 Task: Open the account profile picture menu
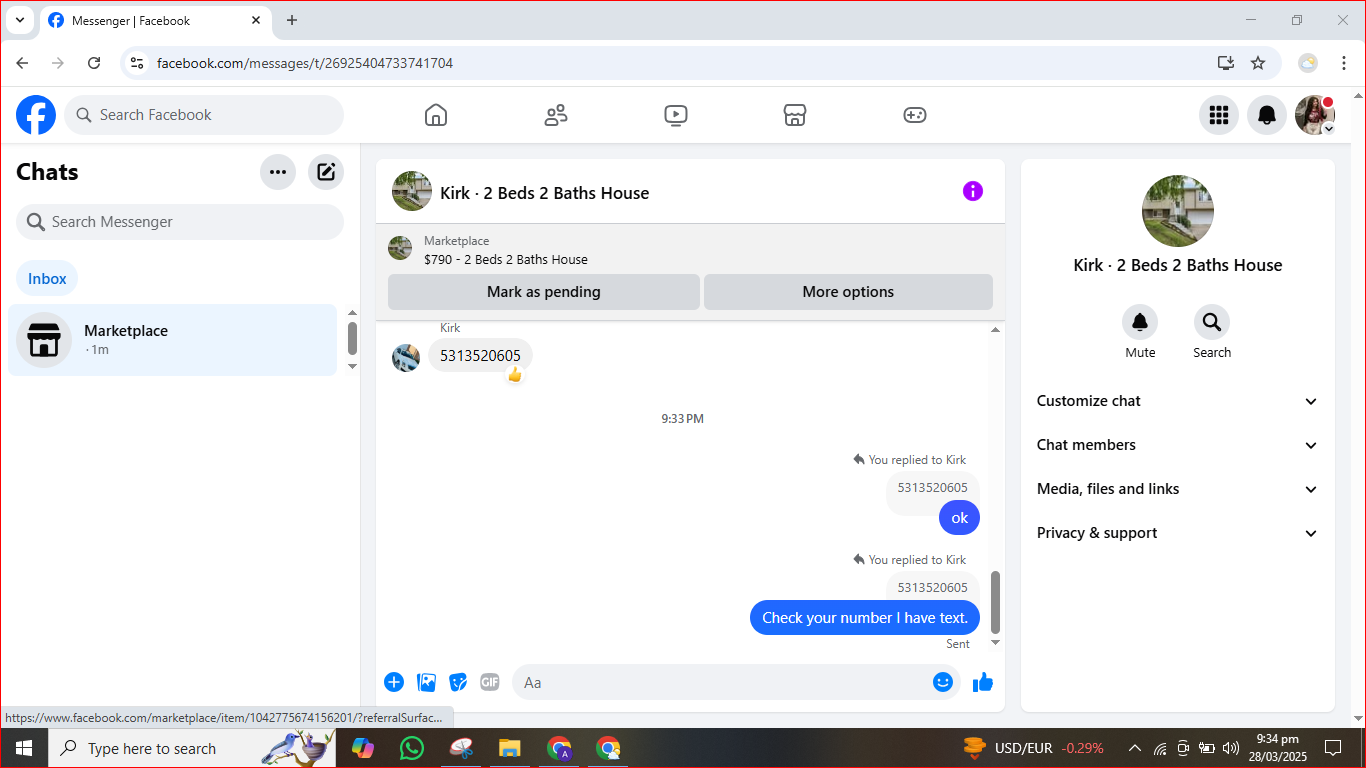[1315, 115]
